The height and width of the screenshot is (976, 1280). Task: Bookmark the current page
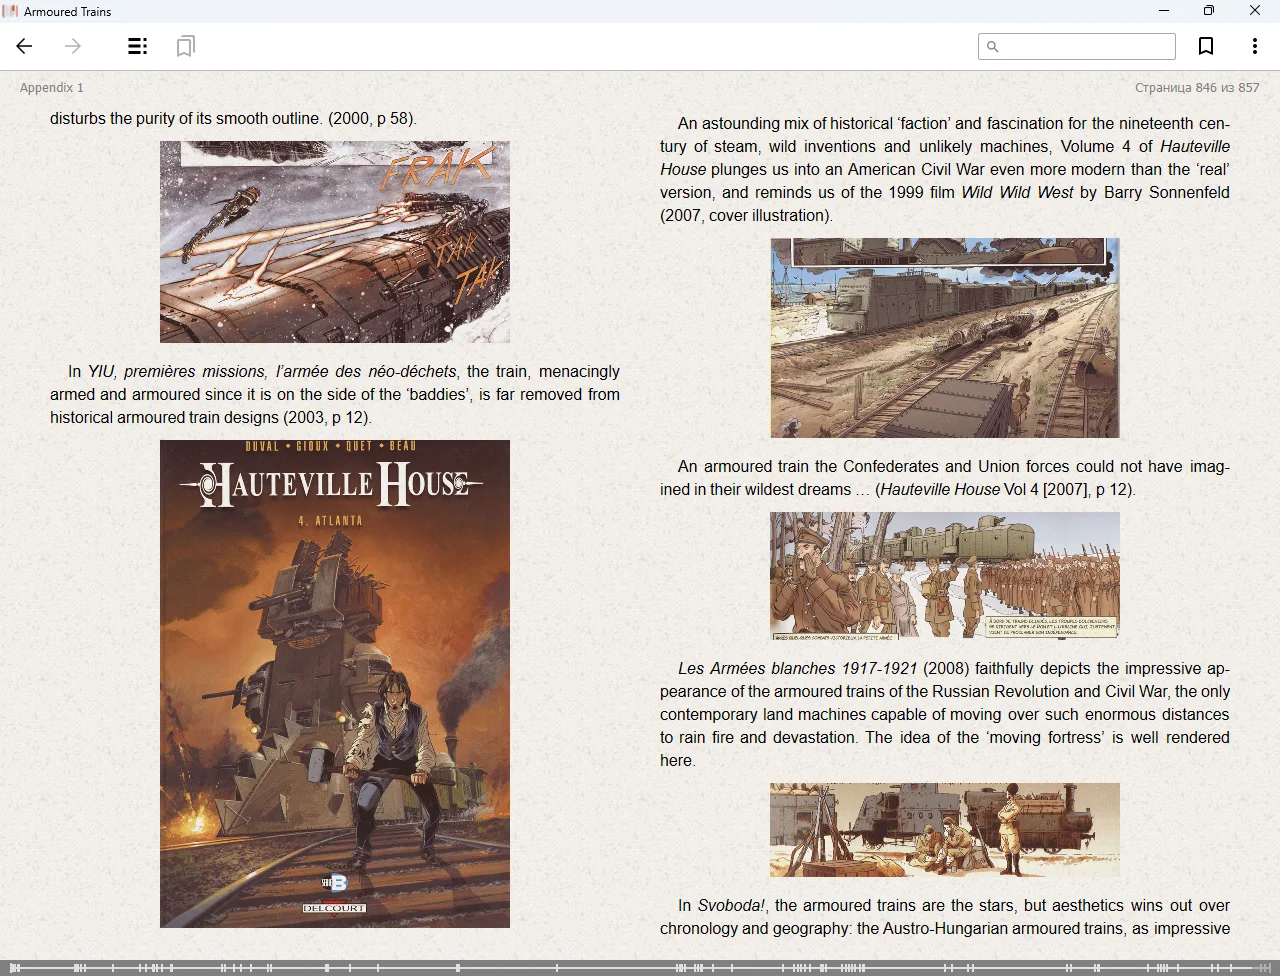point(1206,46)
